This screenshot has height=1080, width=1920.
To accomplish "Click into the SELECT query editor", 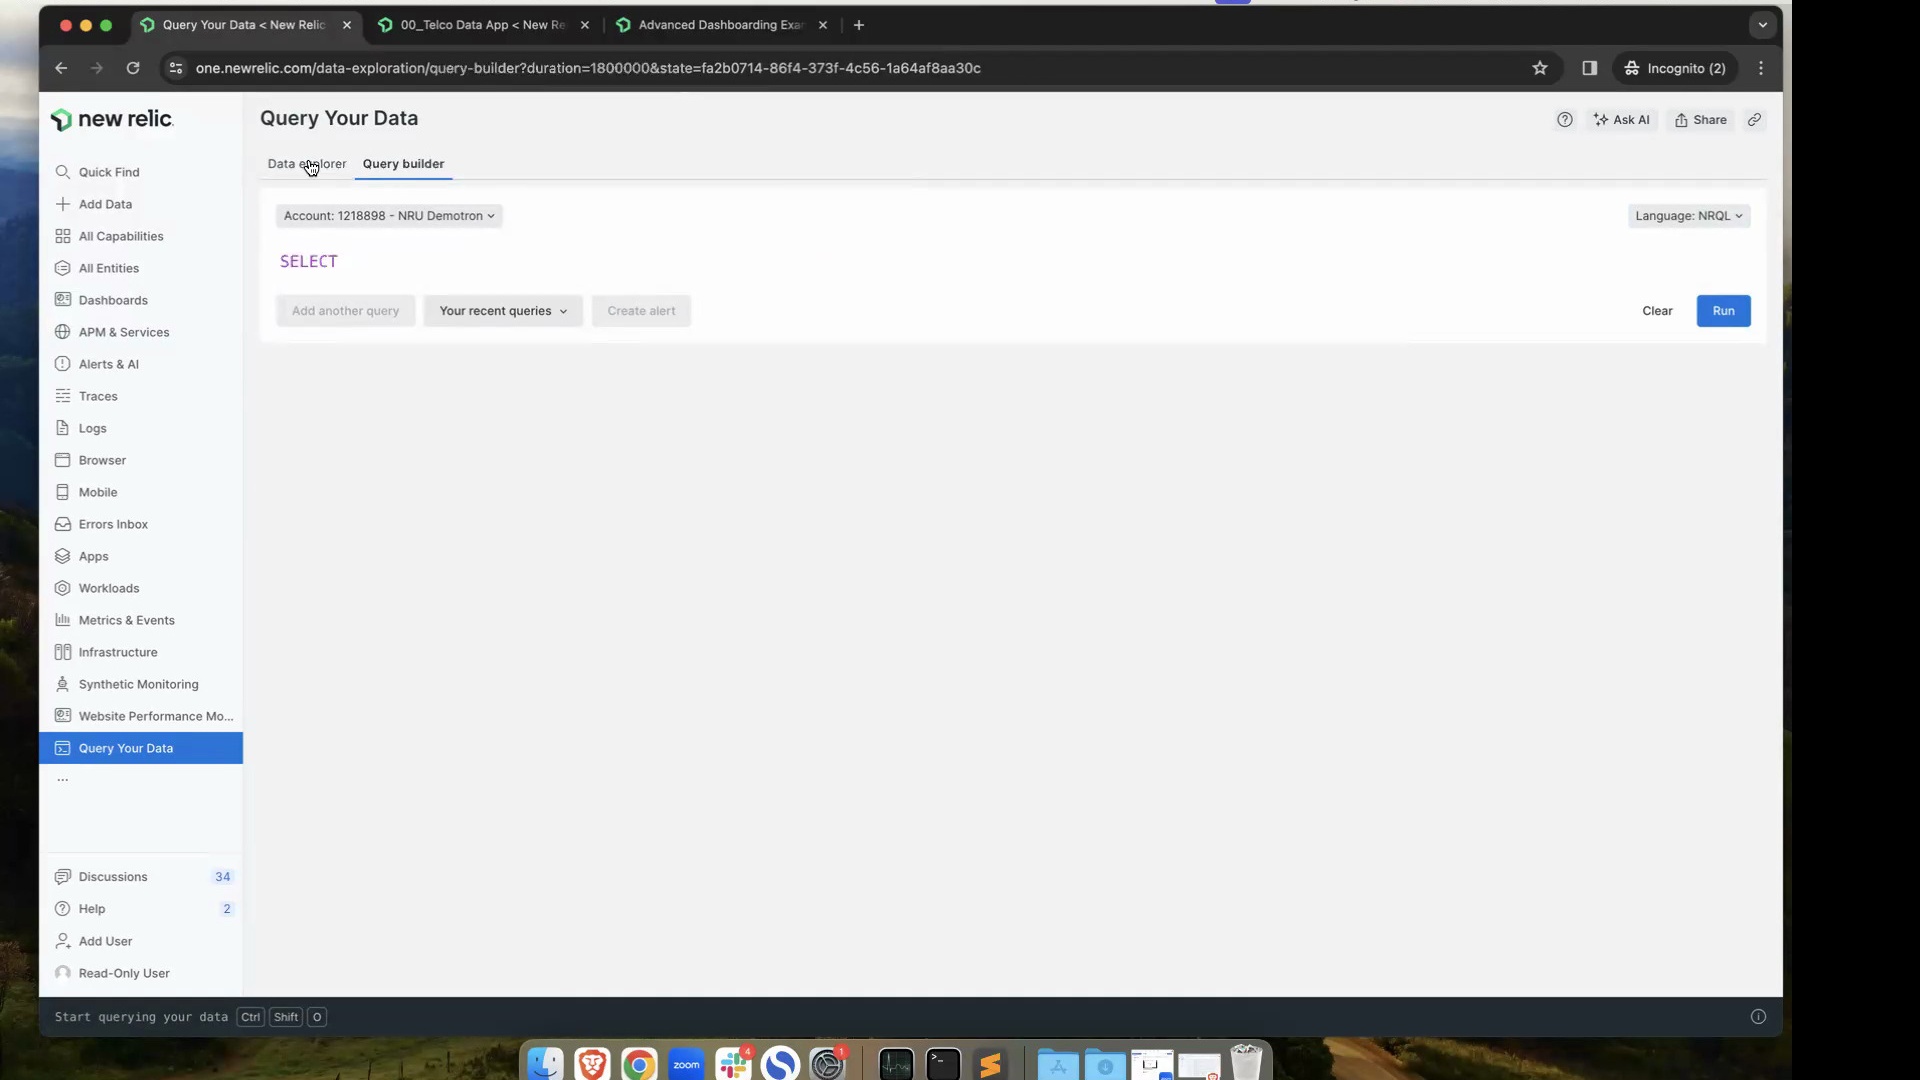I will pyautogui.click(x=1012, y=261).
